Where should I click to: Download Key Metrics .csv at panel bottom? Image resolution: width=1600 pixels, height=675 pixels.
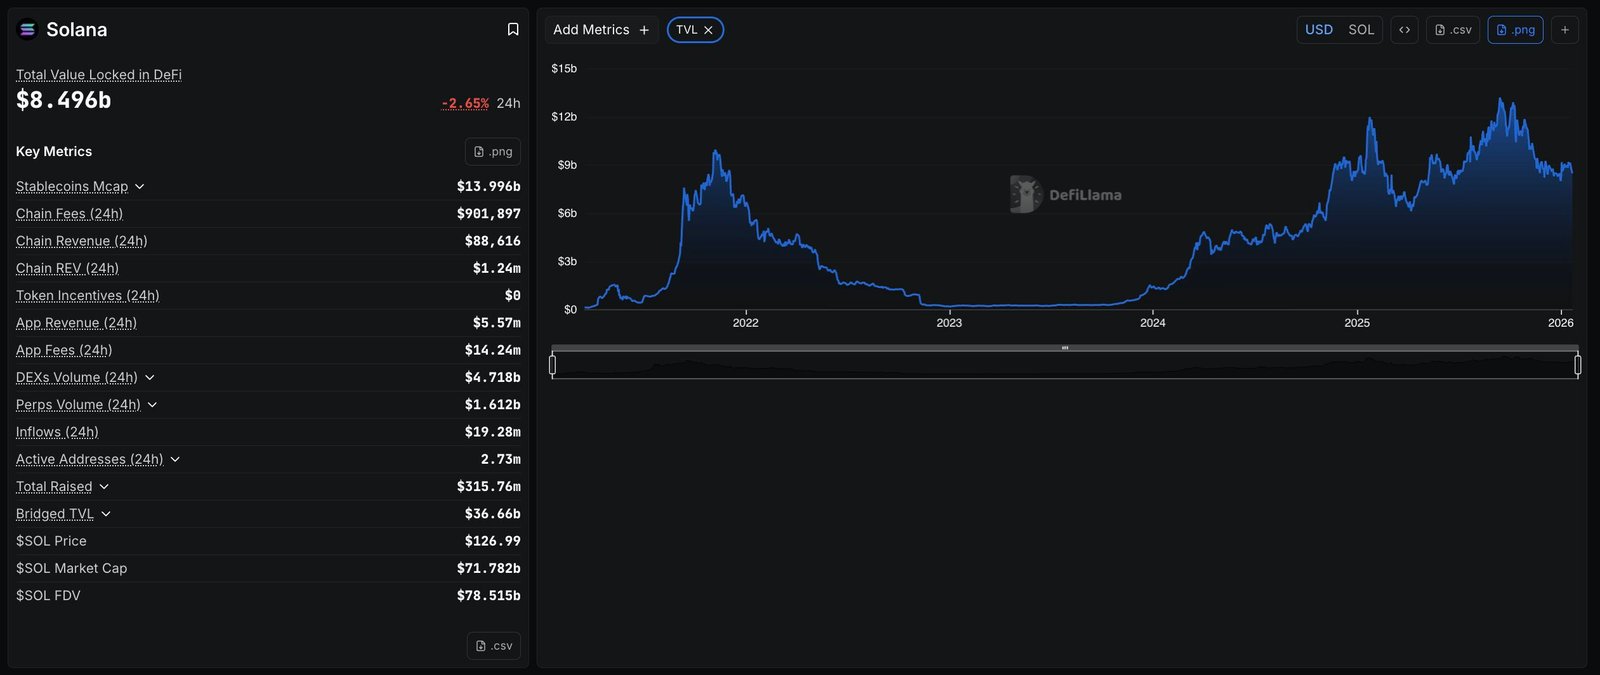[493, 646]
